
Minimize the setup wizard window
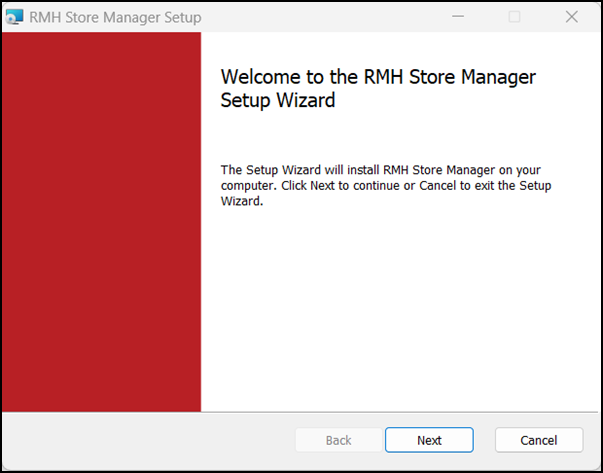[x=458, y=17]
